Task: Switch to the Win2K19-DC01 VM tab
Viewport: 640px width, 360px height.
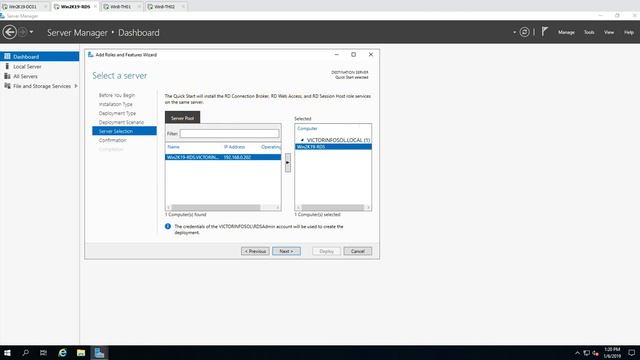Action: point(23,7)
